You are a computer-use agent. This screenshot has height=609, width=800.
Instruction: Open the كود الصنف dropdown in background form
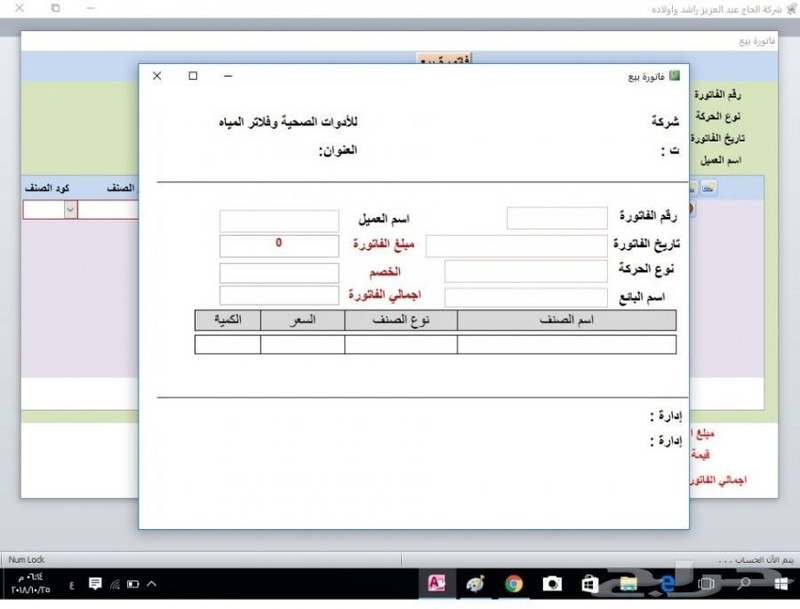click(x=70, y=210)
